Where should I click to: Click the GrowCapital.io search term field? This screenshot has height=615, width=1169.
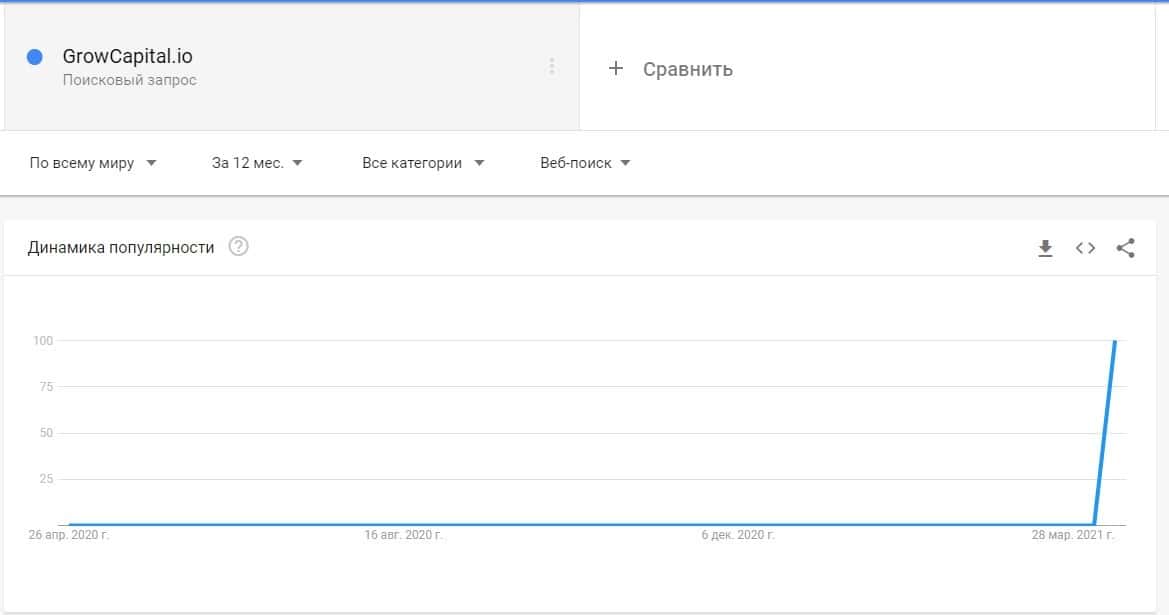click(127, 57)
